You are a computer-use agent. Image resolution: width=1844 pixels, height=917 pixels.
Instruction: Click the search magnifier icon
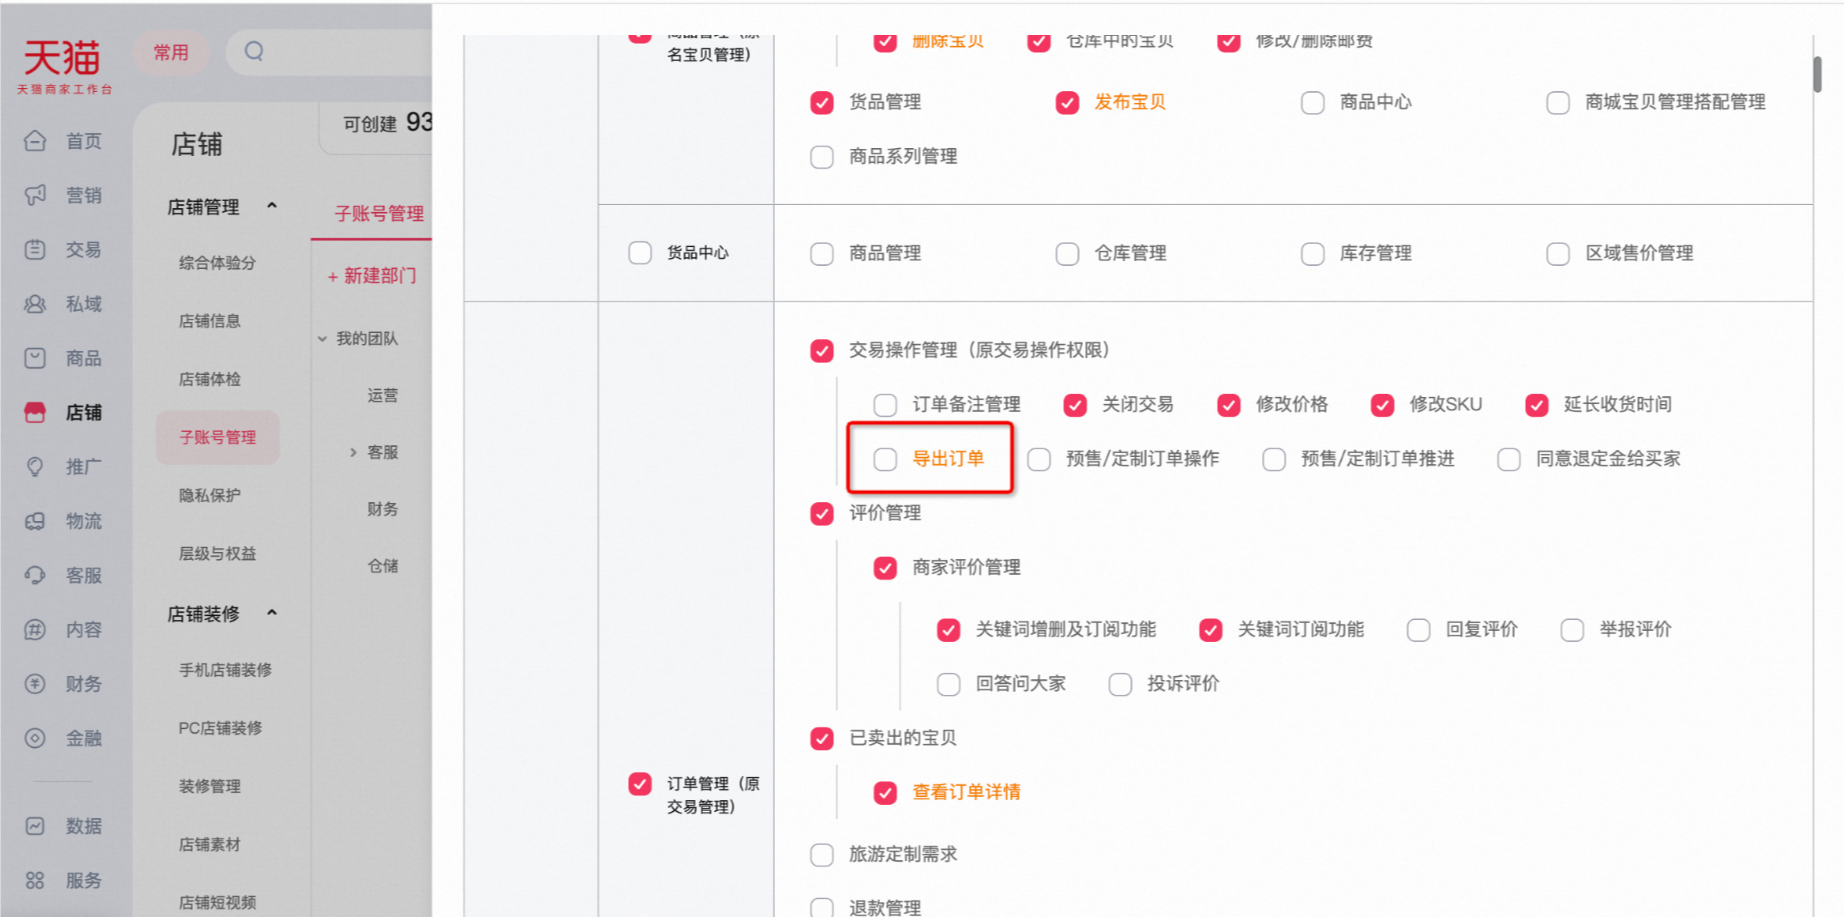254,51
